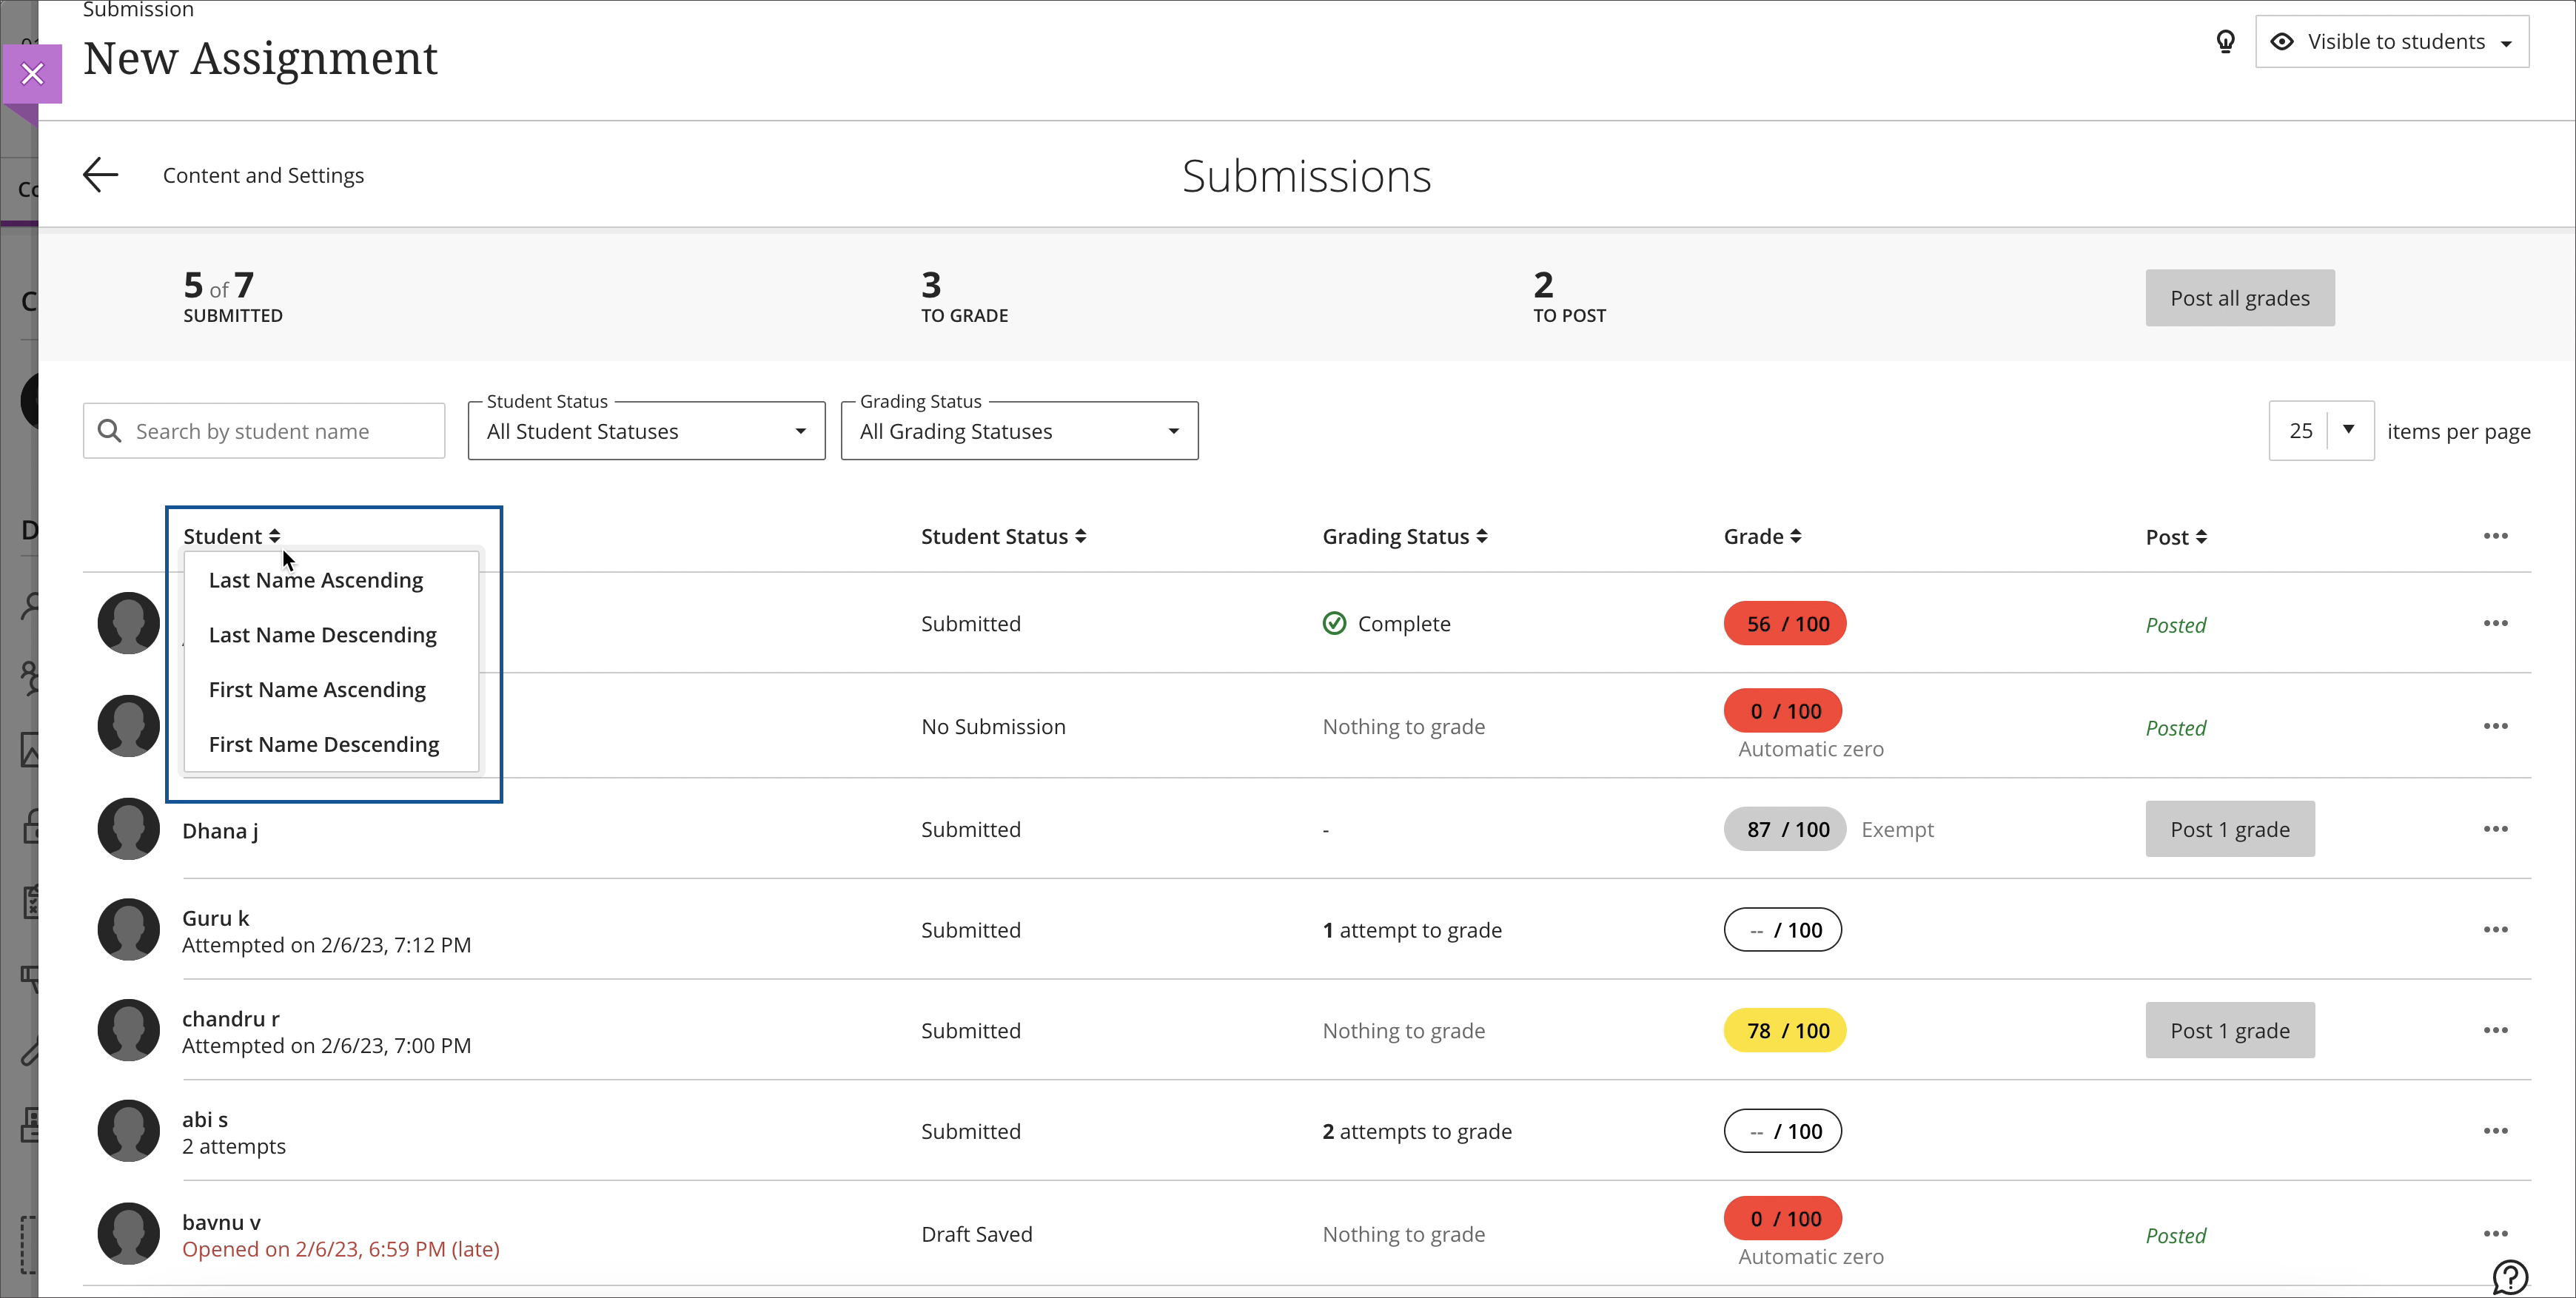
Task: Open items per page dropdown
Action: [x=2320, y=431]
